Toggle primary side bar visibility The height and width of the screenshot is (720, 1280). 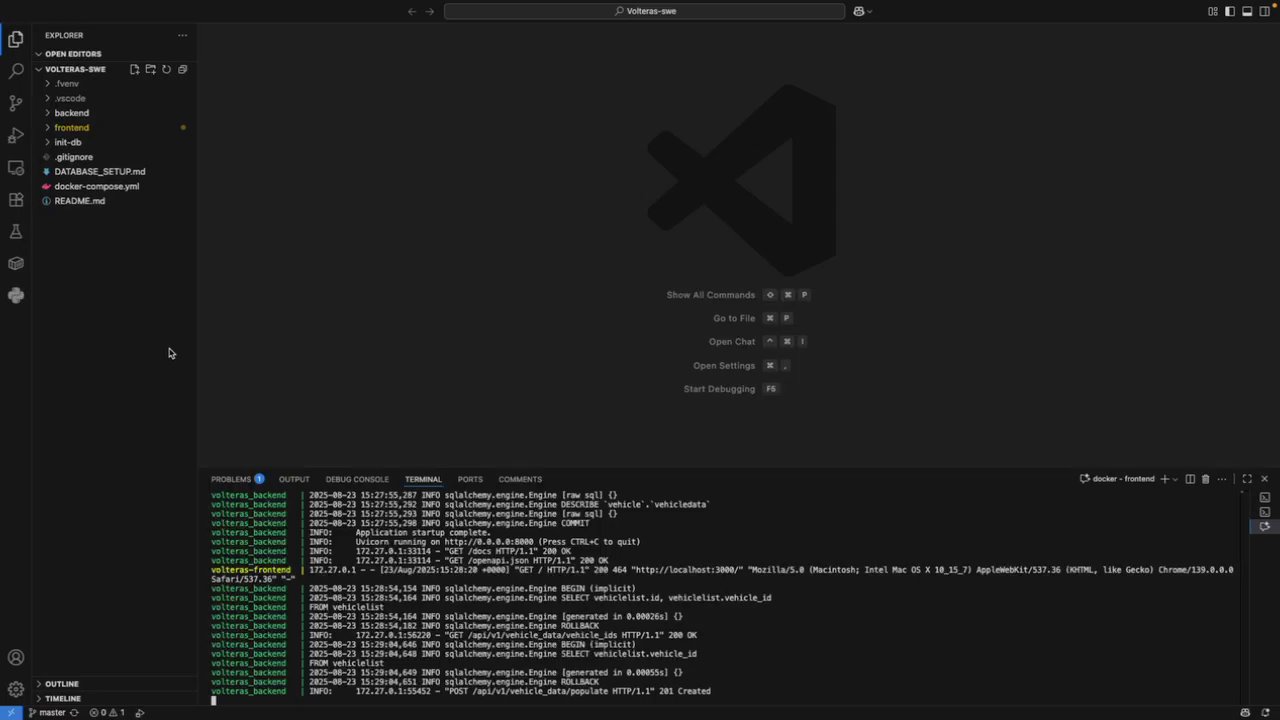coord(1230,11)
